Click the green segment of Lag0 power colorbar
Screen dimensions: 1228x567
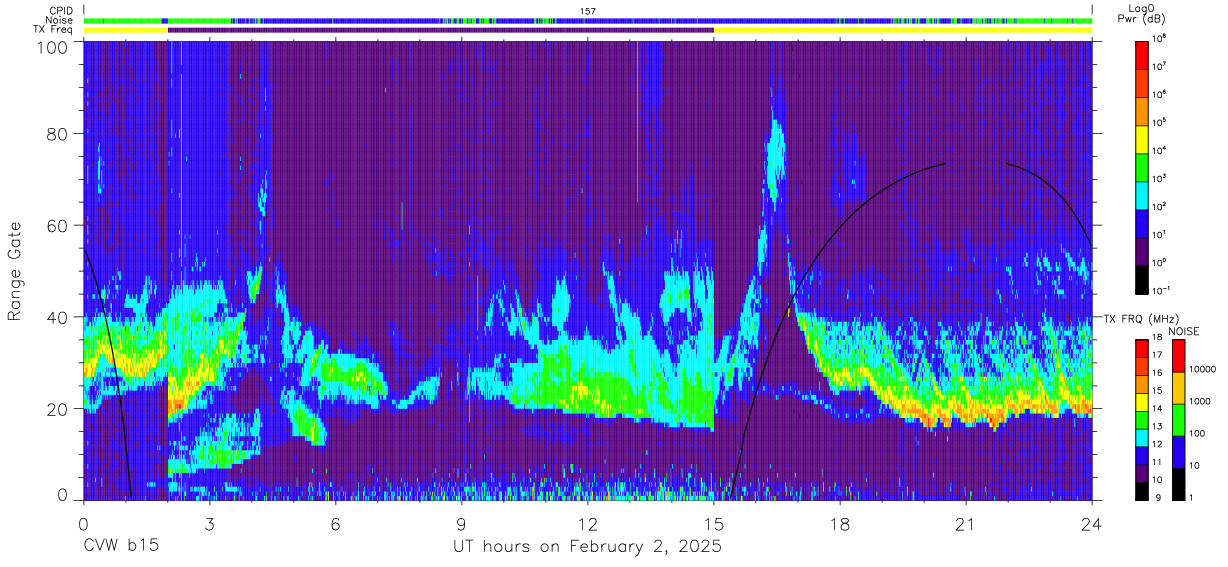point(1142,166)
